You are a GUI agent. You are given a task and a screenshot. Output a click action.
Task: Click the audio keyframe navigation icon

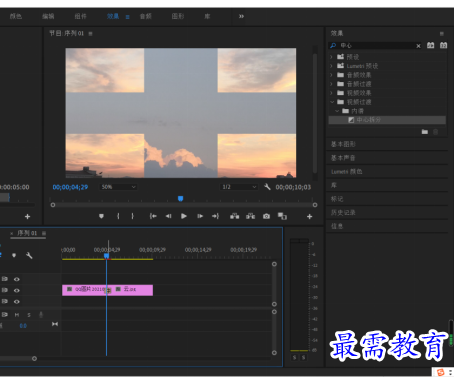click(55, 324)
